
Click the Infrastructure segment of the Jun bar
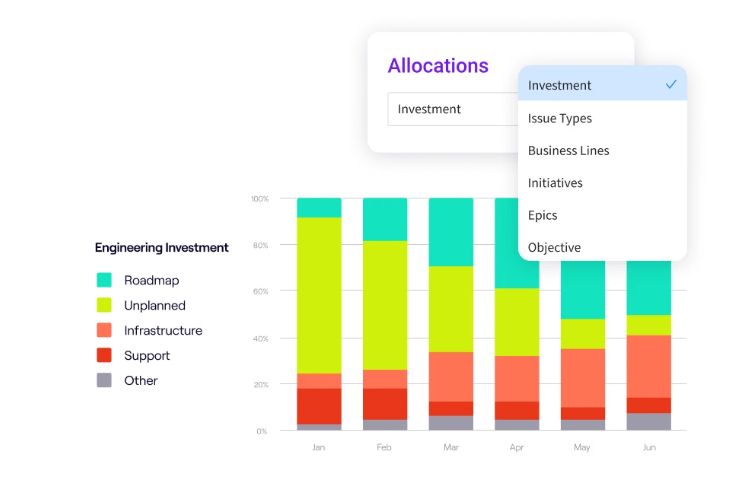pos(649,366)
